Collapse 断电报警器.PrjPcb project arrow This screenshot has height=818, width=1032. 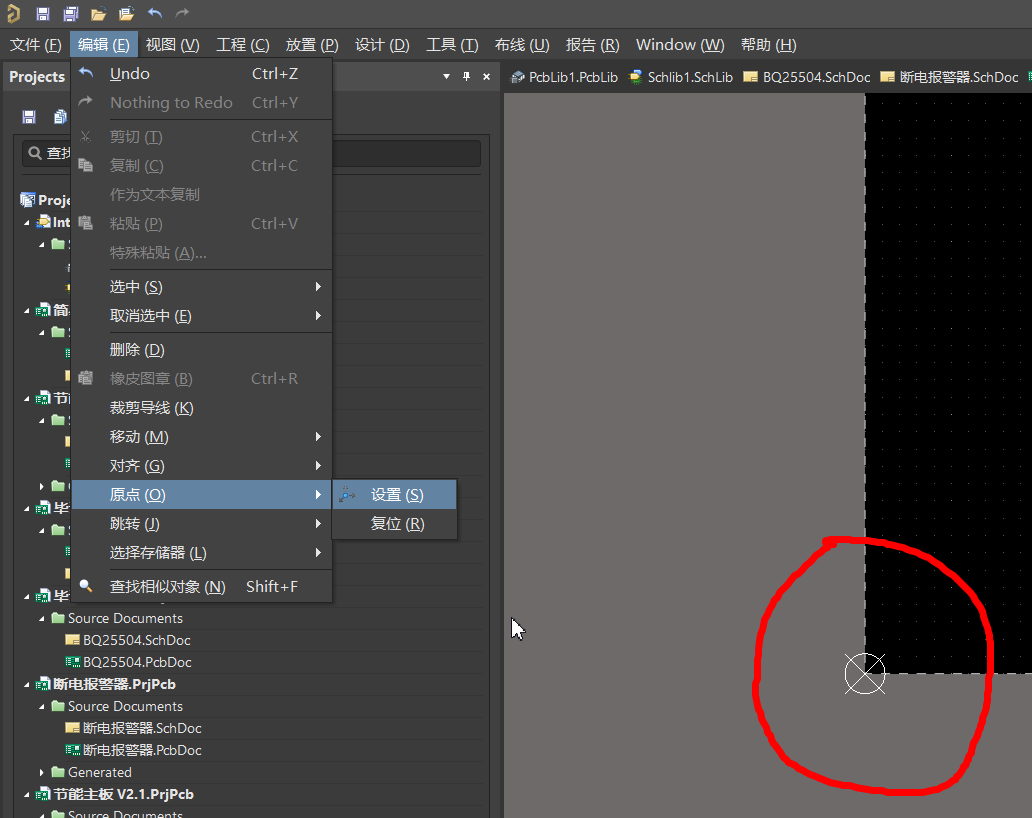[x=27, y=684]
